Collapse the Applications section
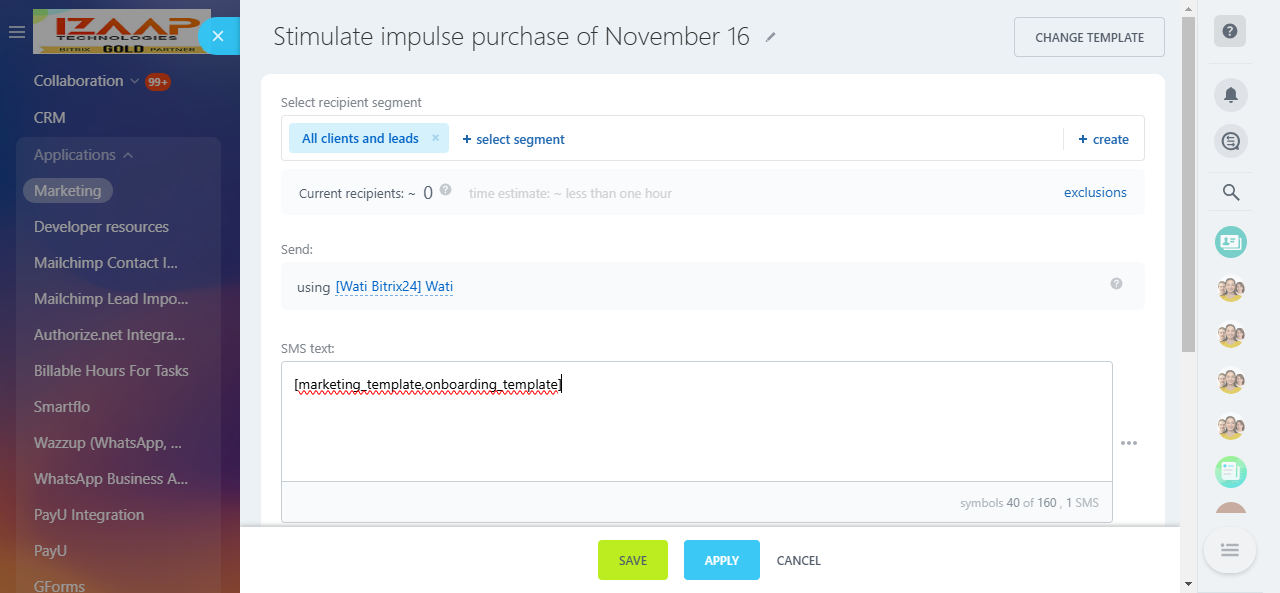The height and width of the screenshot is (593, 1280). click(x=128, y=155)
